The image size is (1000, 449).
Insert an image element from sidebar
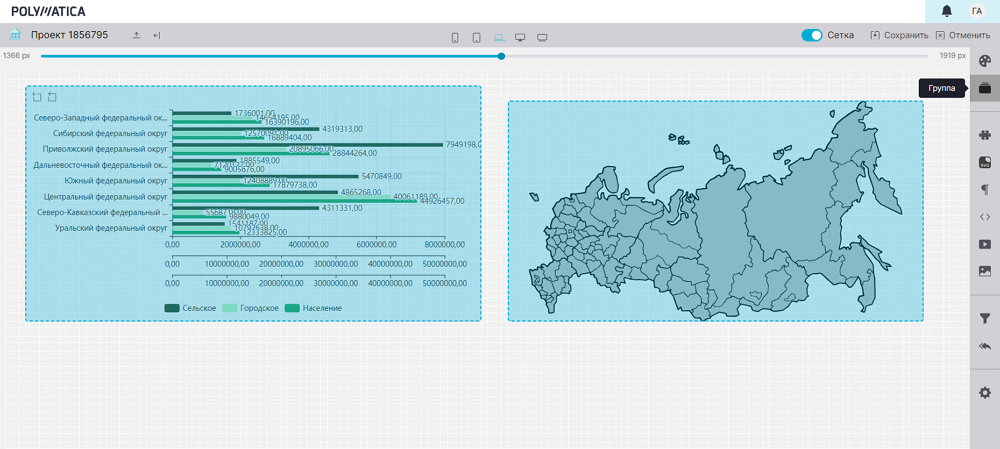coord(985,271)
